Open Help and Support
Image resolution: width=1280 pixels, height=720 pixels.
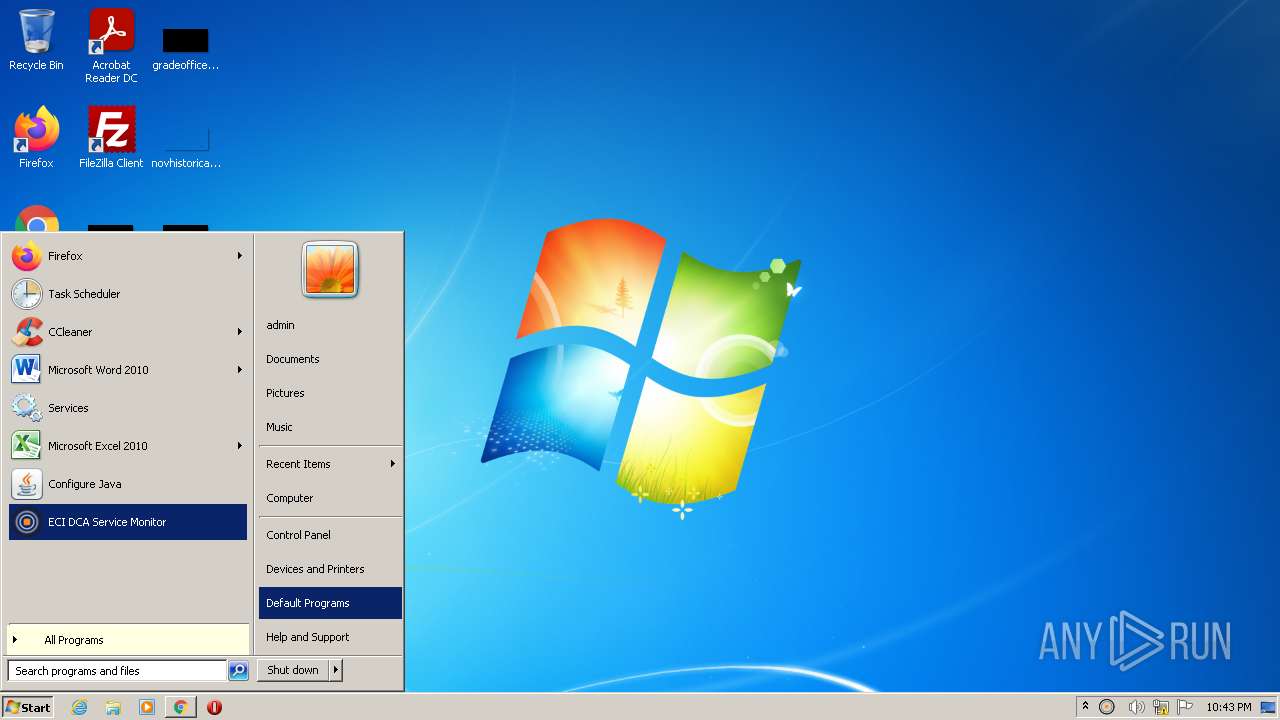pyautogui.click(x=330, y=637)
